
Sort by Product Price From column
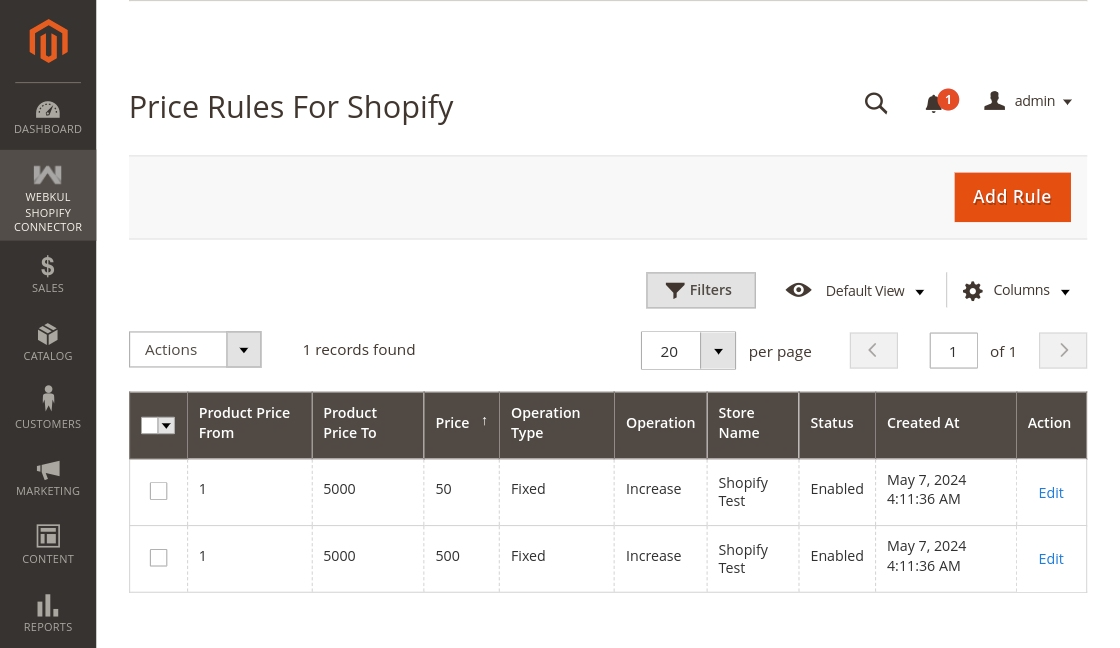(x=249, y=424)
